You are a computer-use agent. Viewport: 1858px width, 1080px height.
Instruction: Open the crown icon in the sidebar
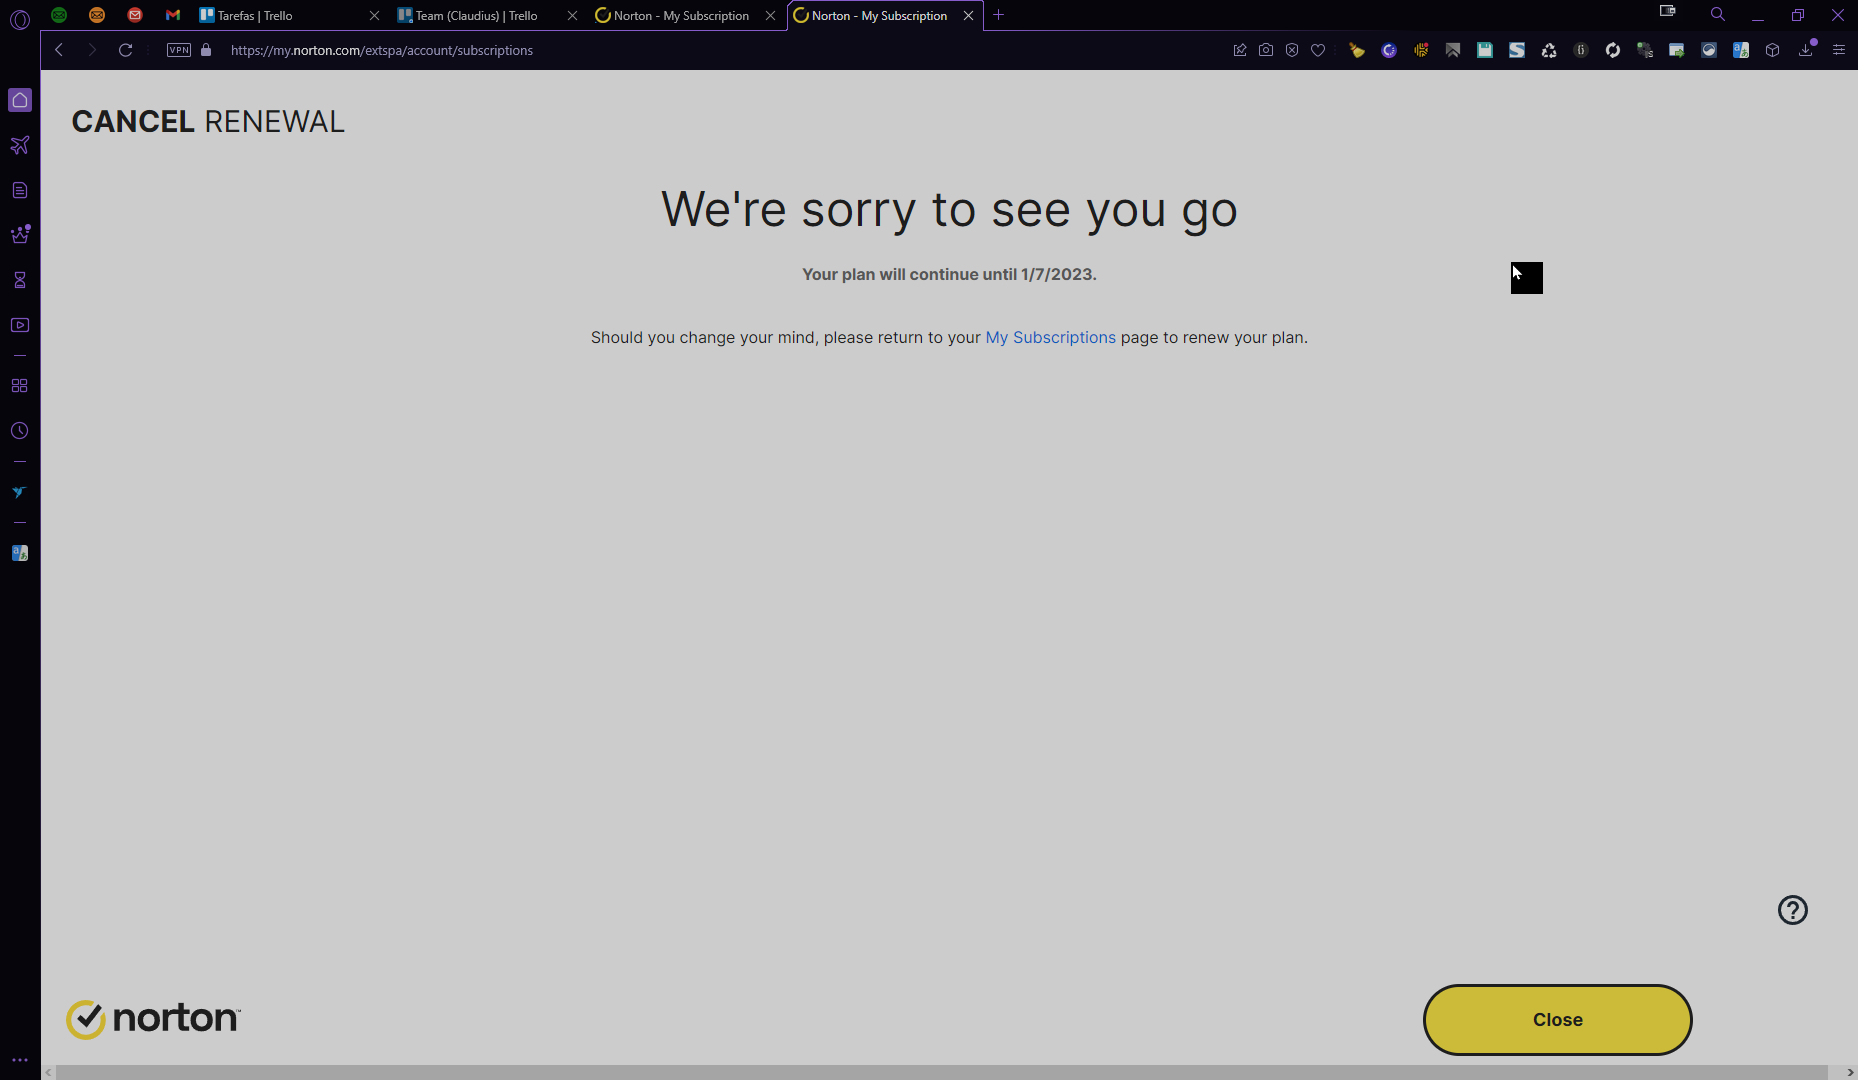pos(20,235)
